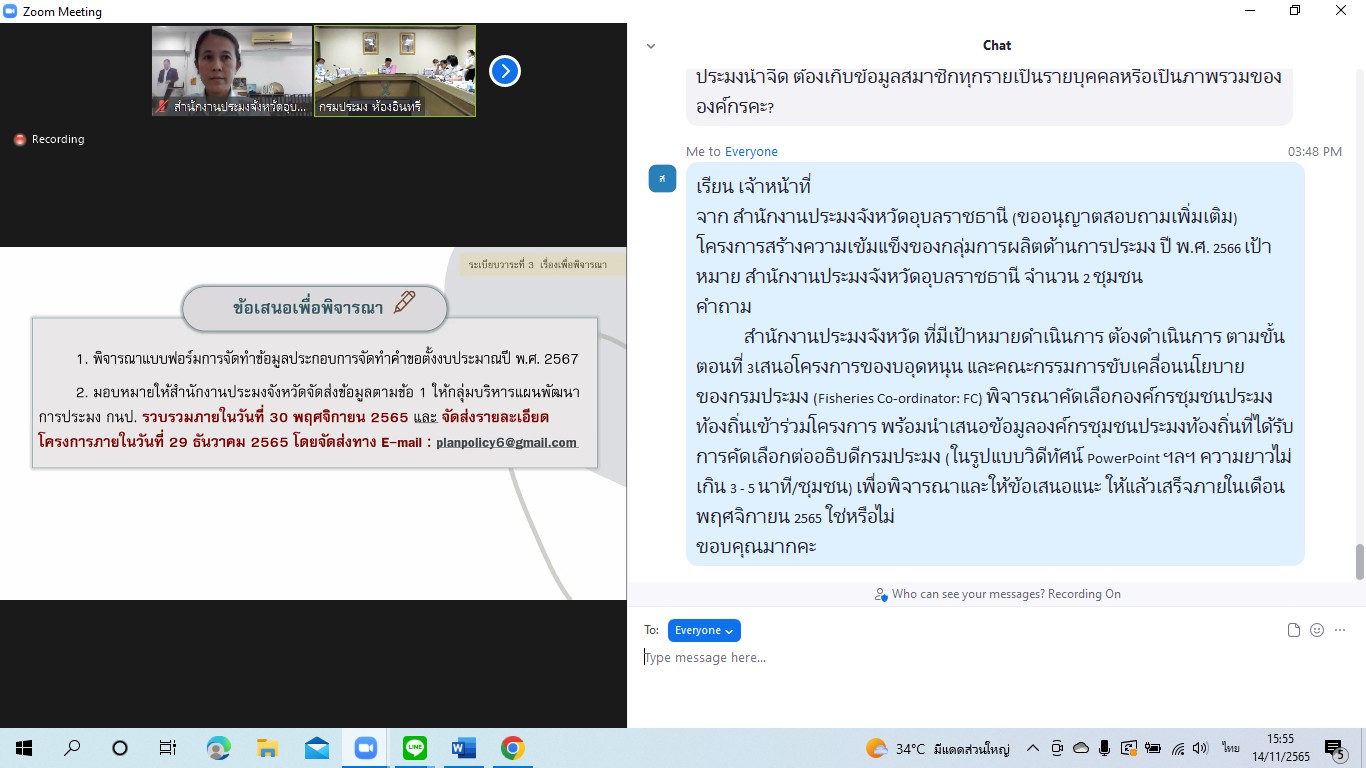The height and width of the screenshot is (768, 1366).
Task: Click the Everyone link in message header
Action: coord(751,152)
